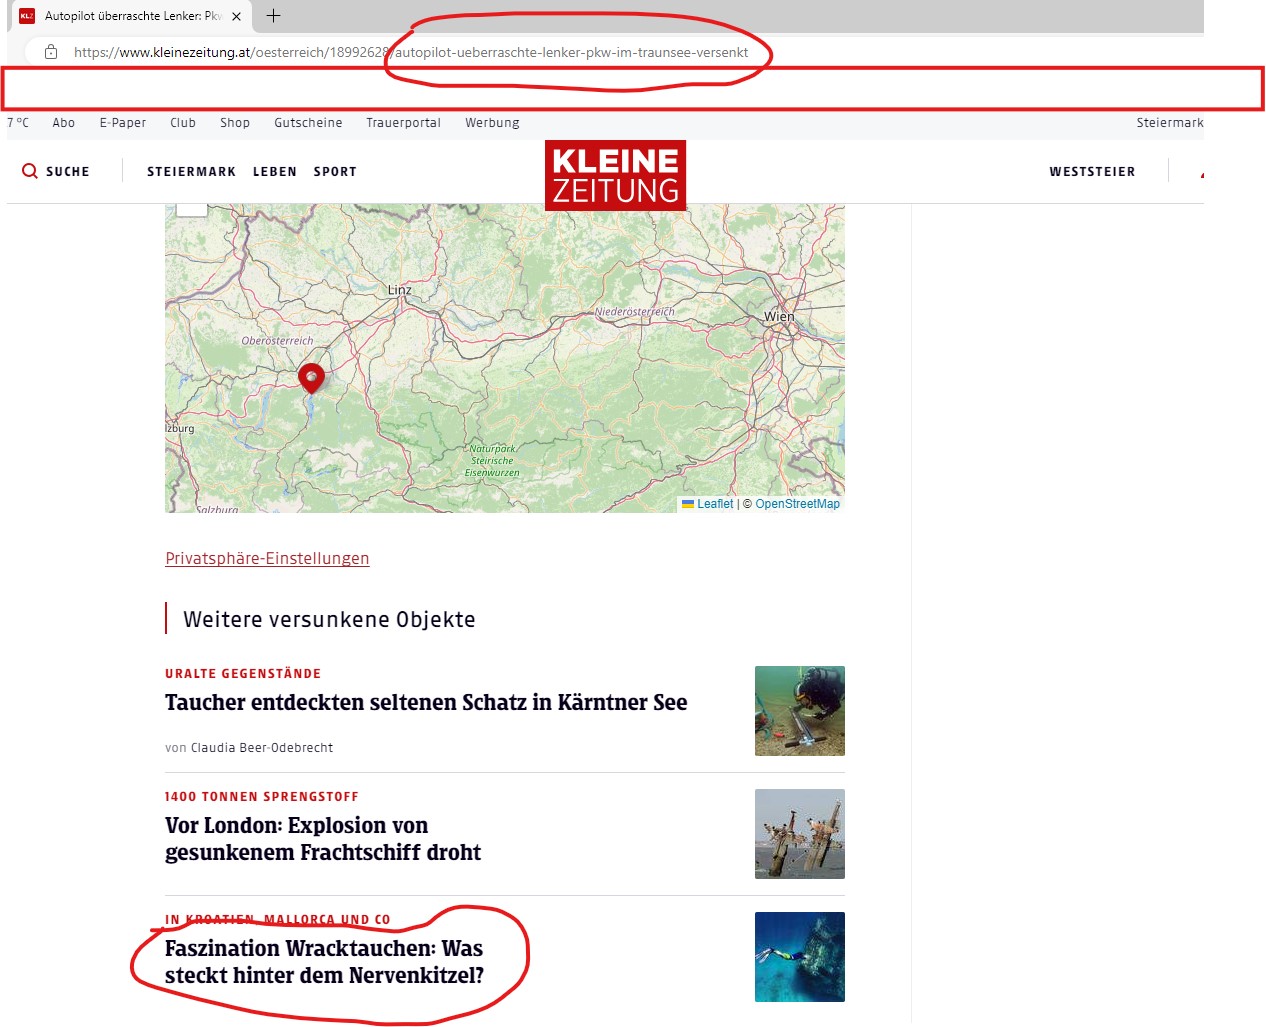
Task: Click the Kleine Zeitung logo
Action: pyautogui.click(x=615, y=175)
